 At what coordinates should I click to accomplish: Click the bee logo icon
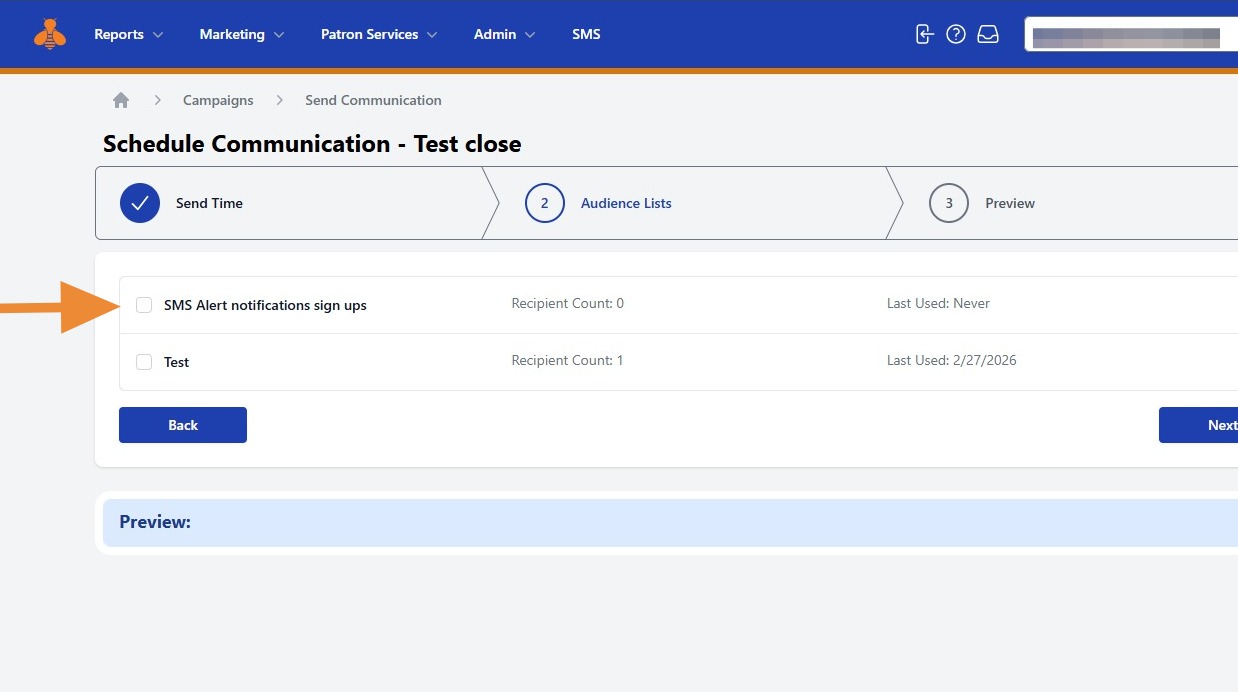pyautogui.click(x=49, y=35)
